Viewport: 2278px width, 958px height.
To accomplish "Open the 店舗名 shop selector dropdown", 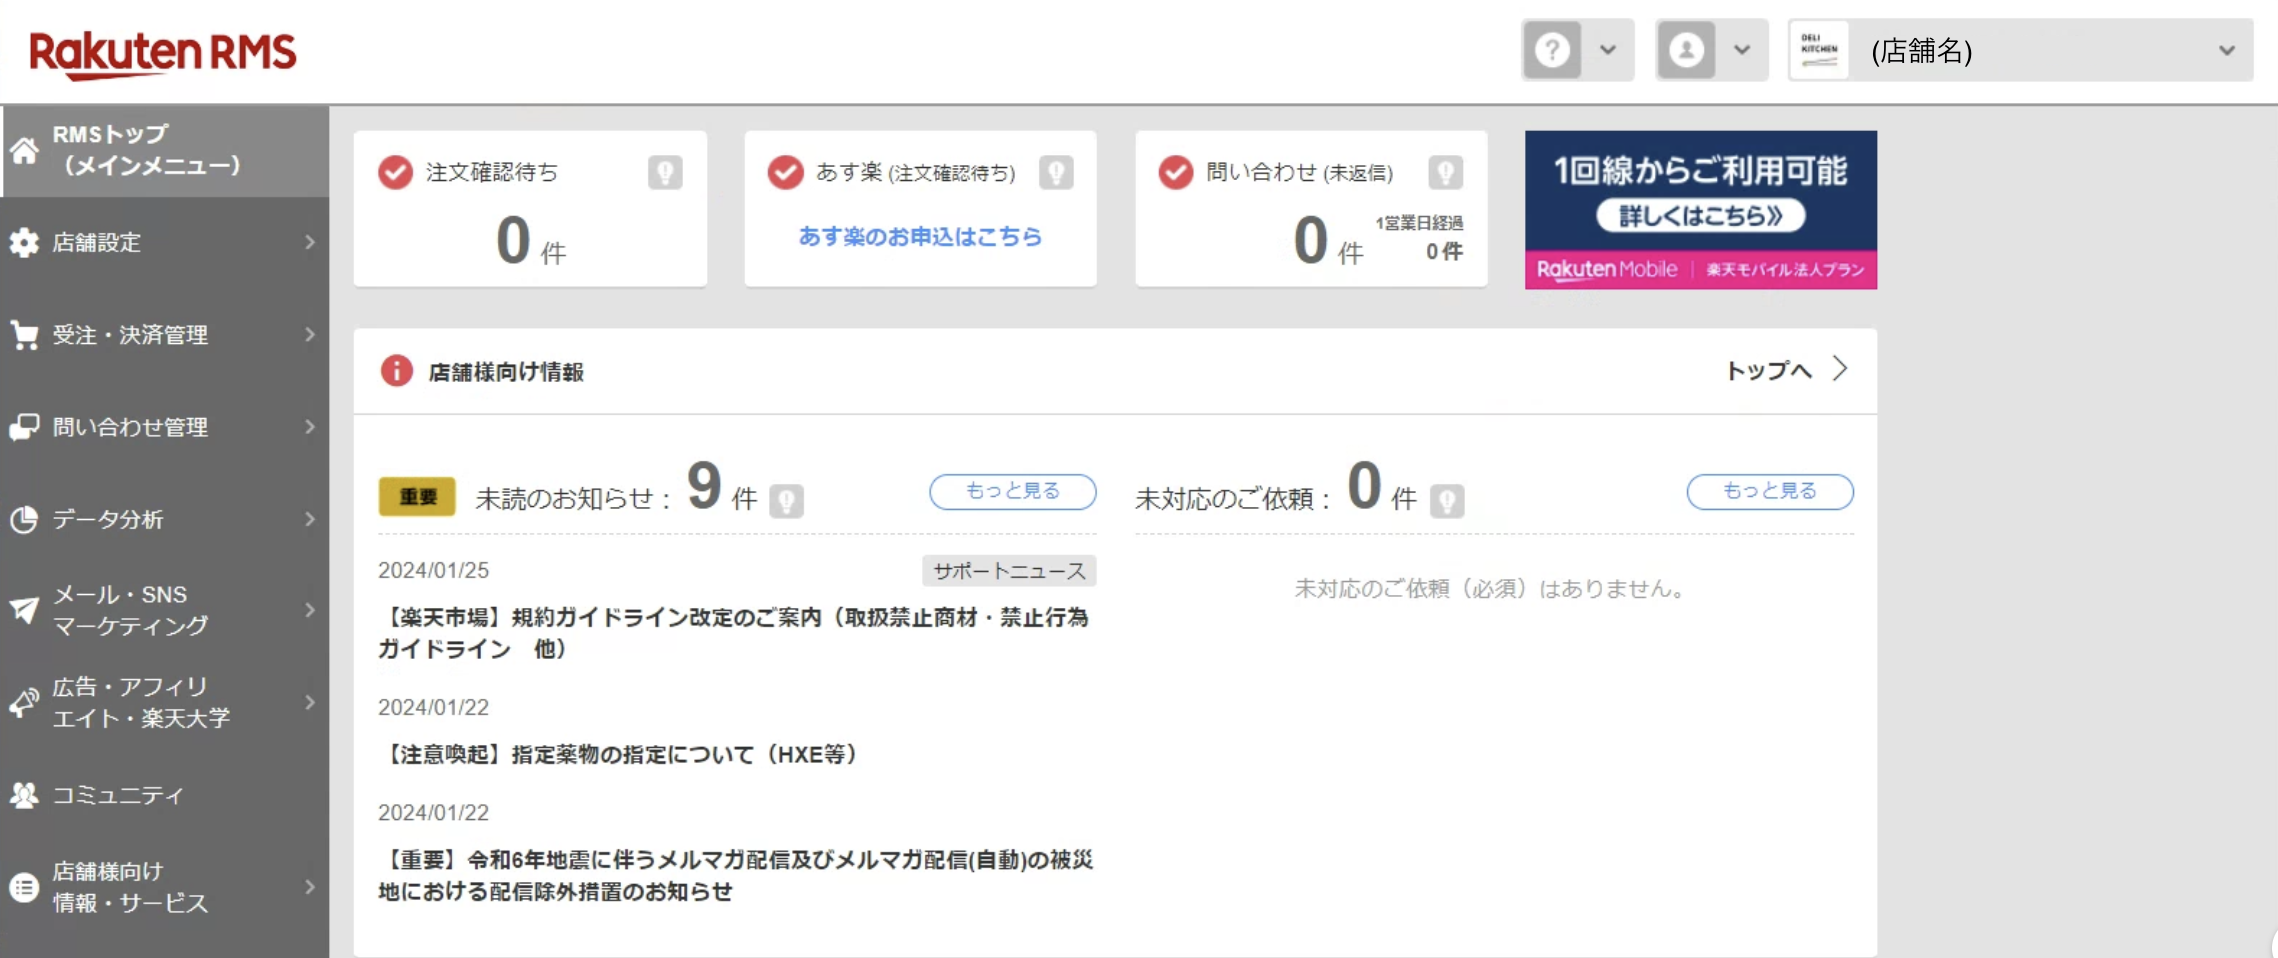I will [x=2021, y=50].
